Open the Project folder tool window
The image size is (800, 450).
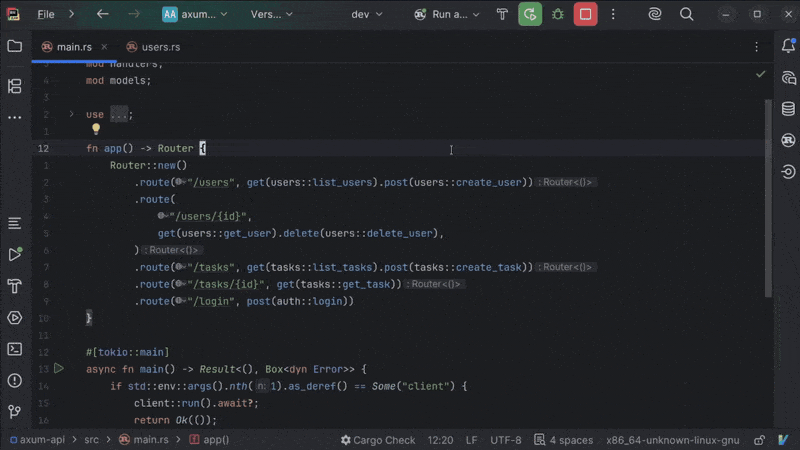tap(14, 46)
